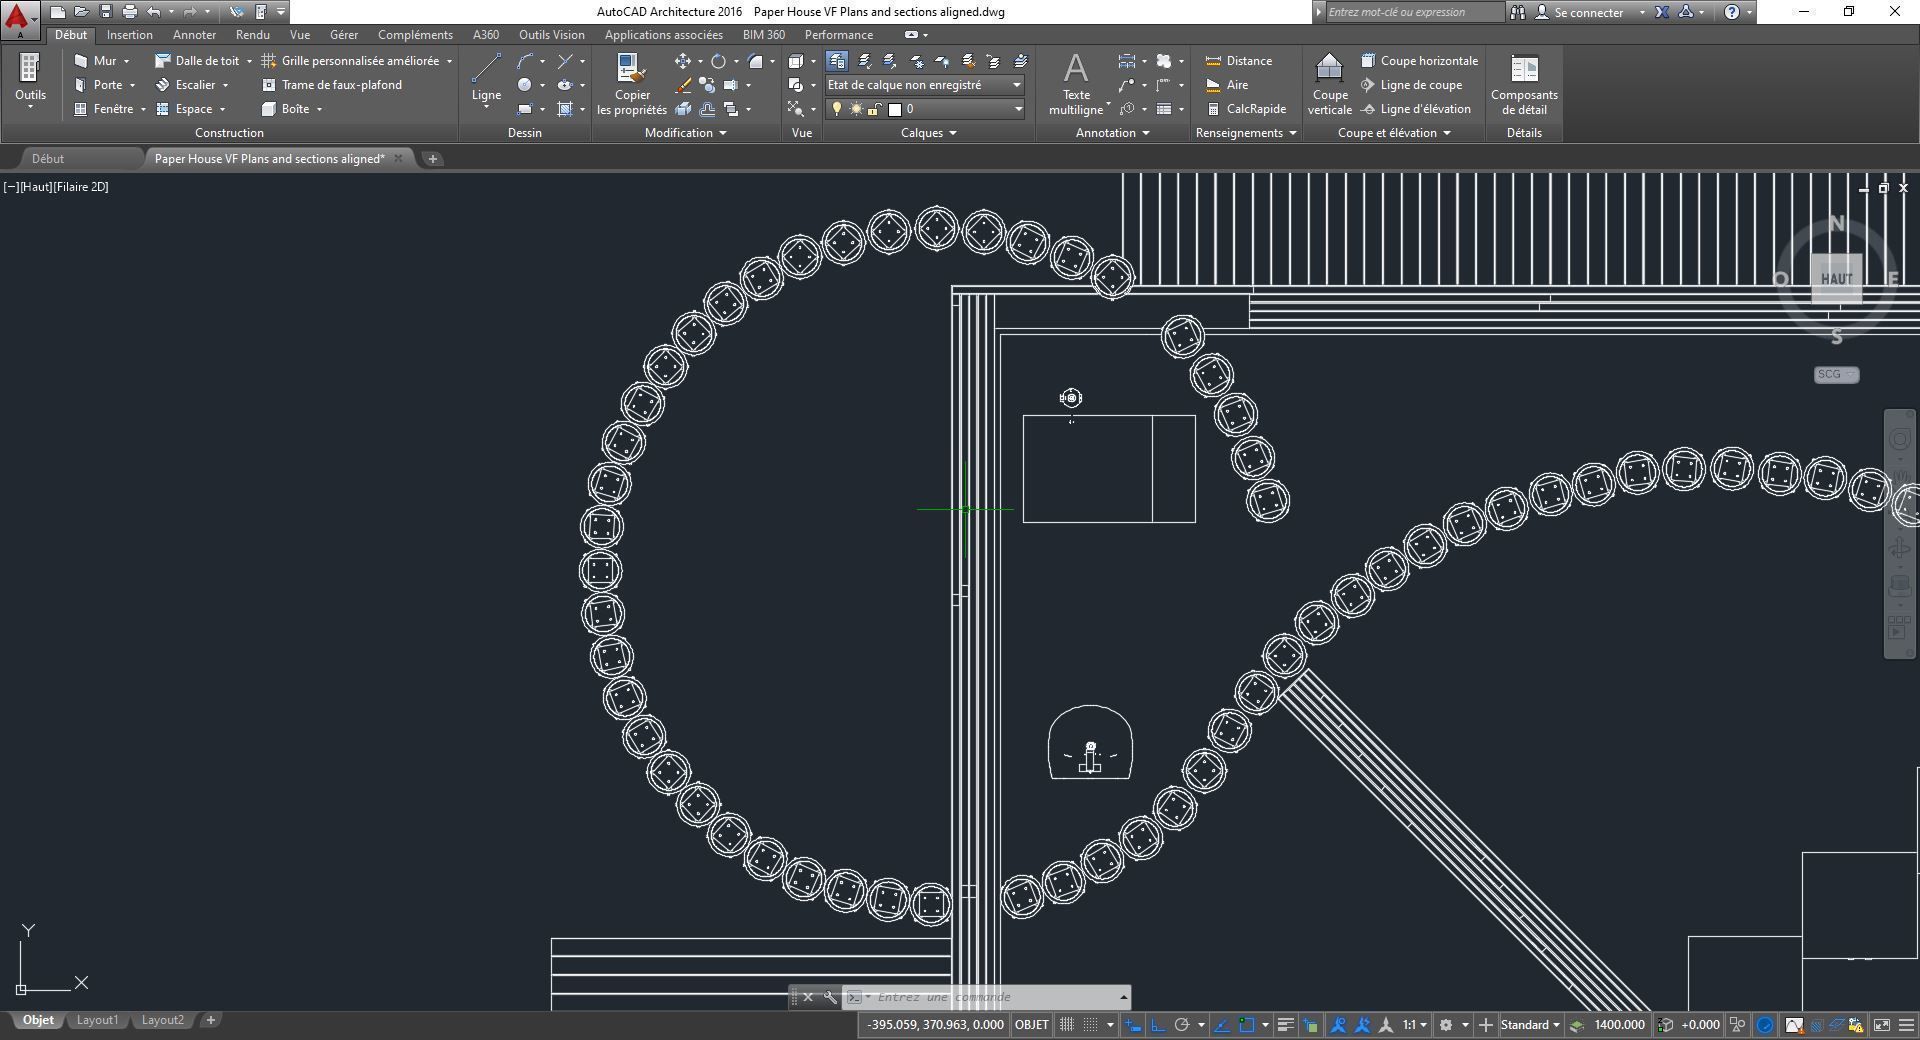Screen dimensions: 1920x1040
Task: Toggle layer 0 on/off light bulb
Action: pyautogui.click(x=837, y=109)
